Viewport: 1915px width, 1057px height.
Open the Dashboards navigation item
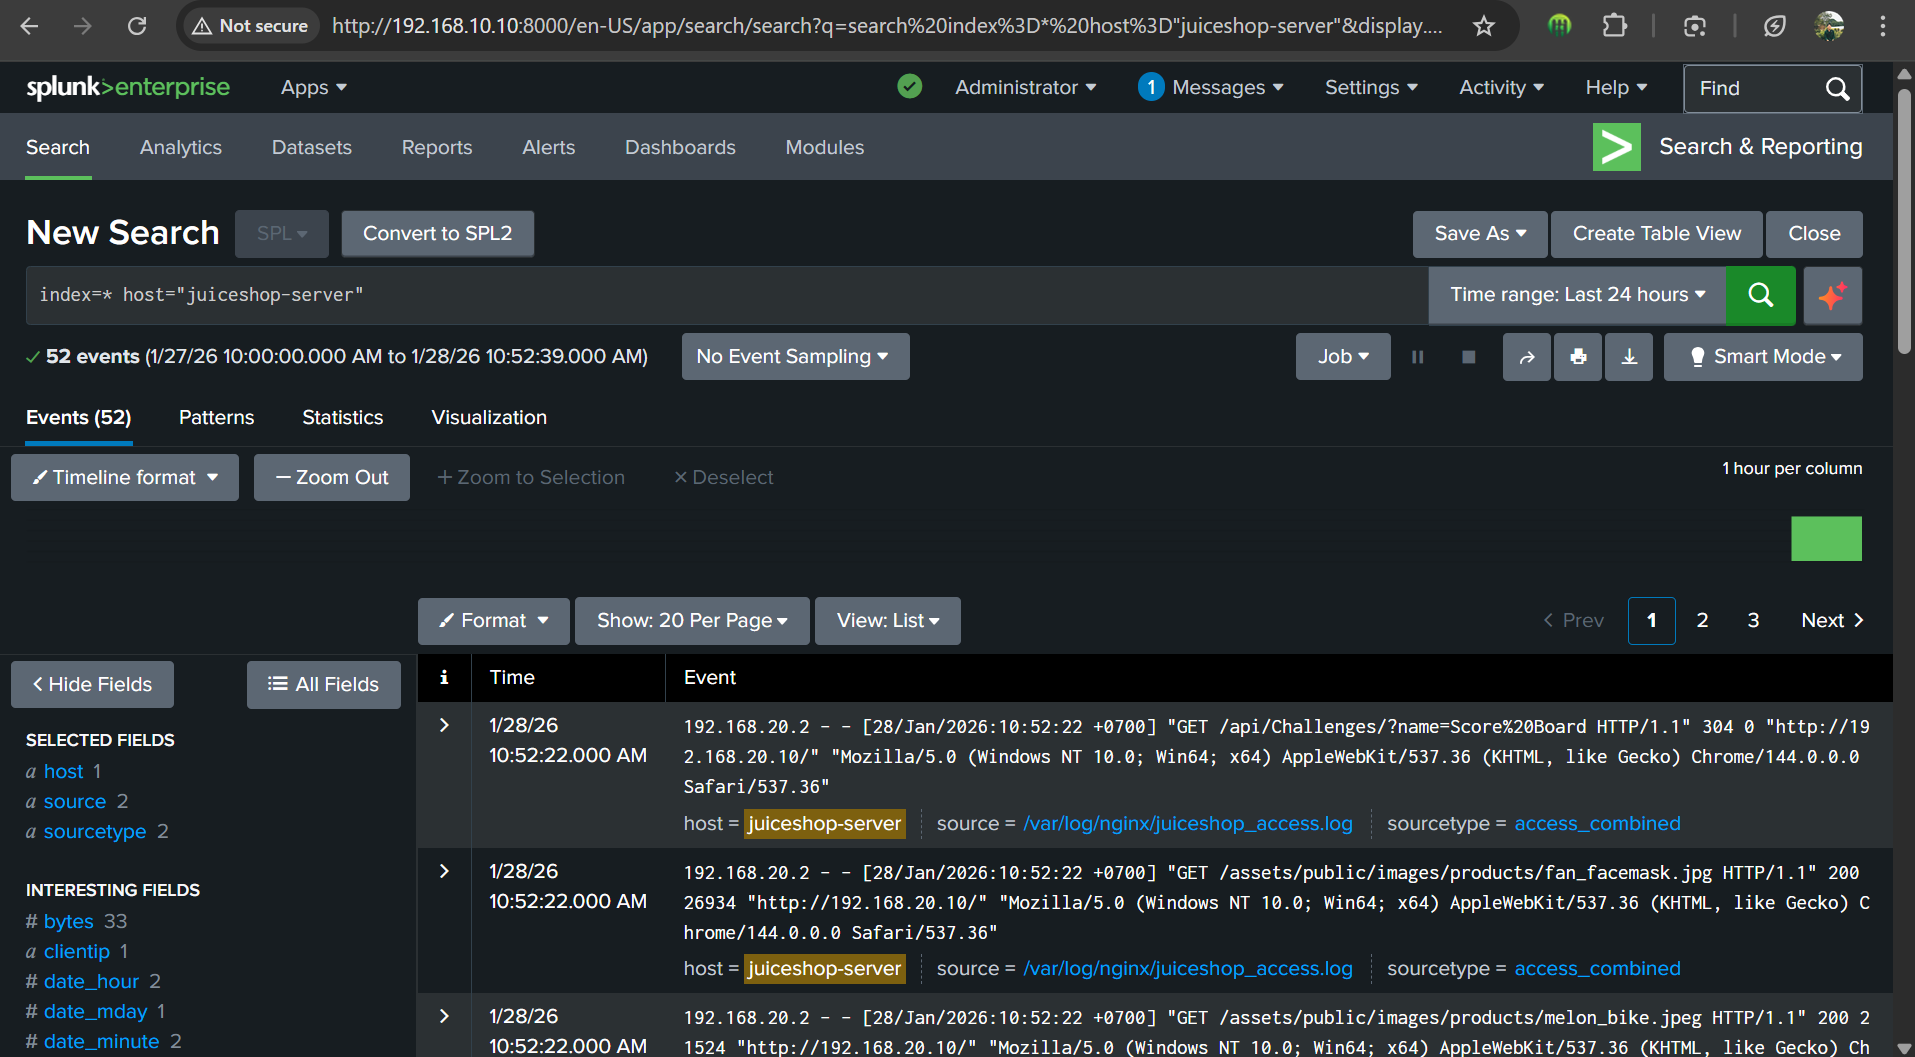(x=680, y=147)
